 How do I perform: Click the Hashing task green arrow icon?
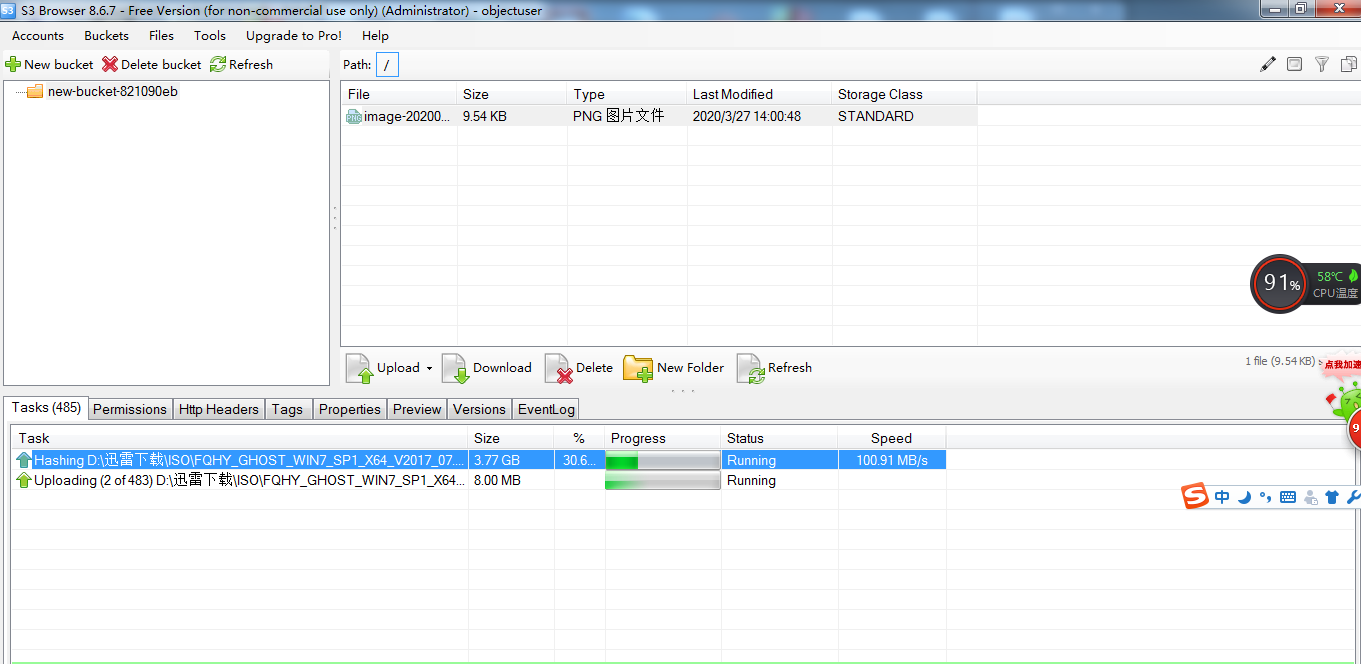point(24,460)
